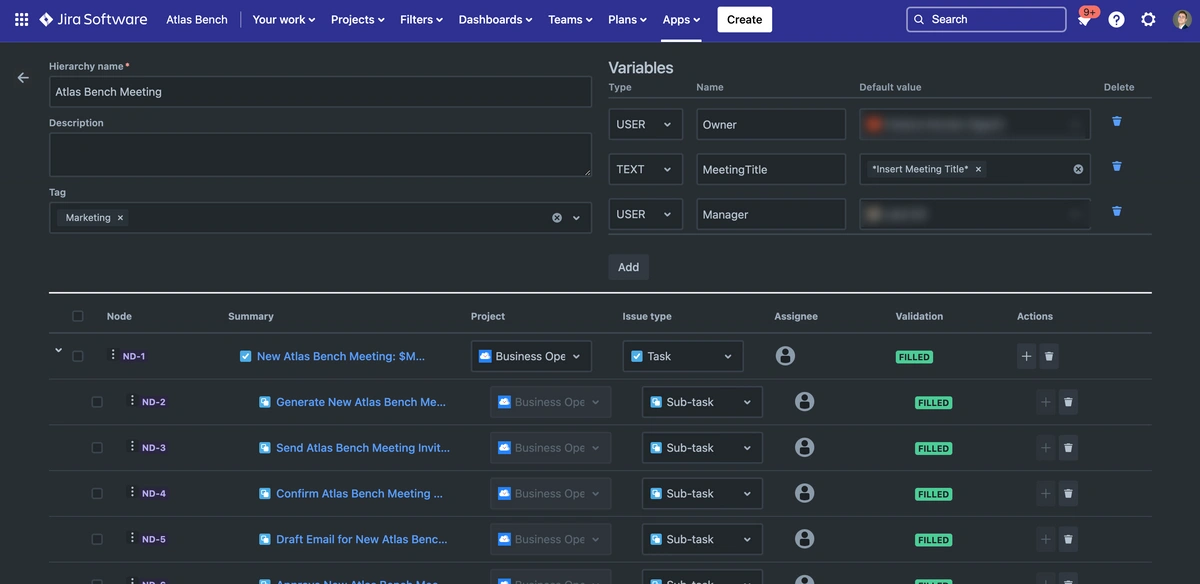
Task: Open the app switcher grid icon
Action: [21, 19]
